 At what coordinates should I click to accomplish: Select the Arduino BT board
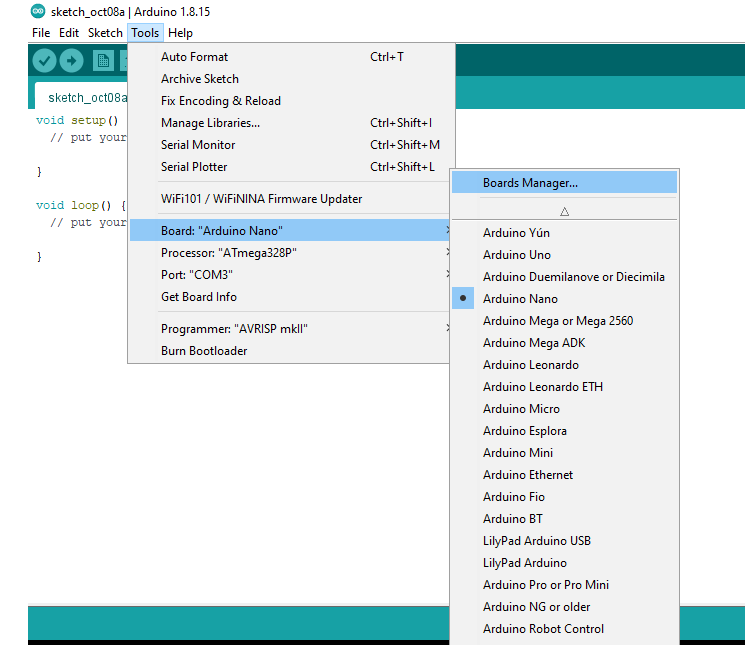564,519
